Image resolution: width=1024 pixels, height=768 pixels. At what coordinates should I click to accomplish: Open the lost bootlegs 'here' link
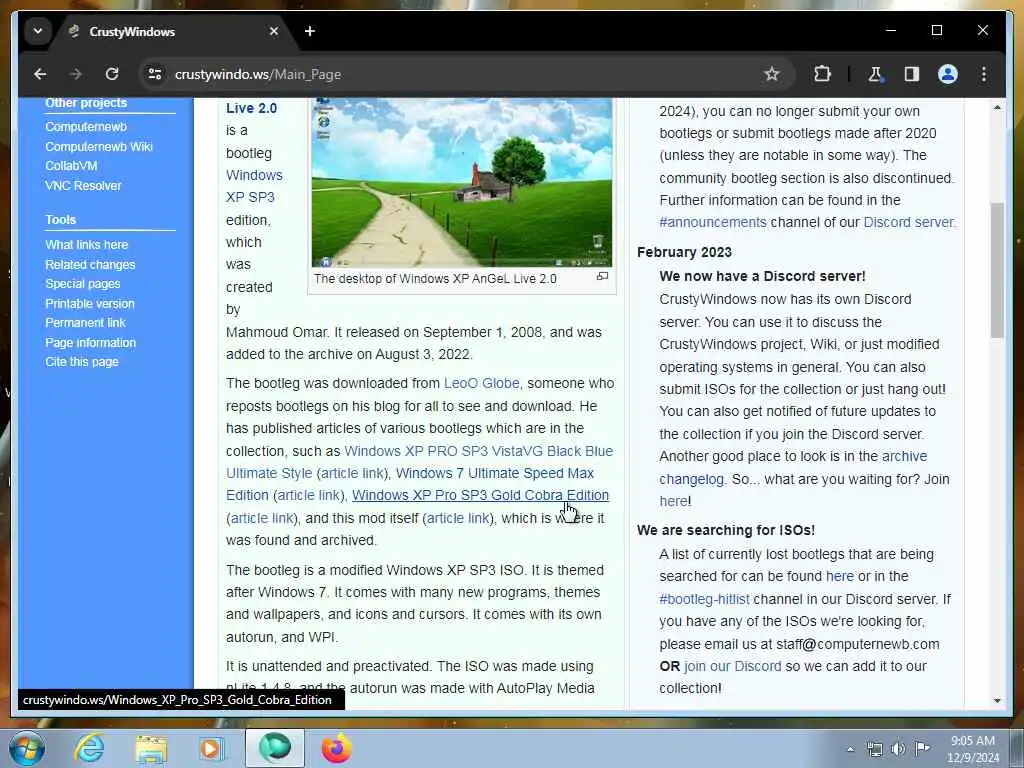[x=840, y=577]
